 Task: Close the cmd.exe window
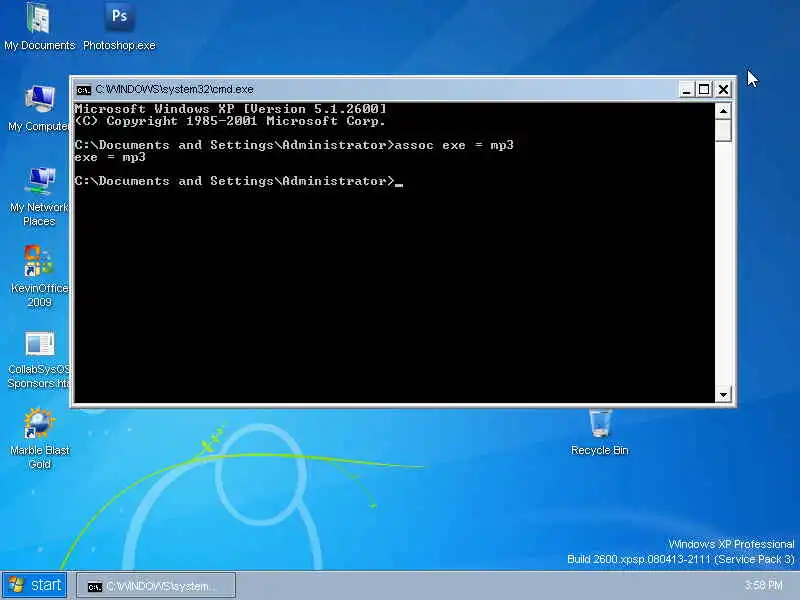pyautogui.click(x=723, y=90)
